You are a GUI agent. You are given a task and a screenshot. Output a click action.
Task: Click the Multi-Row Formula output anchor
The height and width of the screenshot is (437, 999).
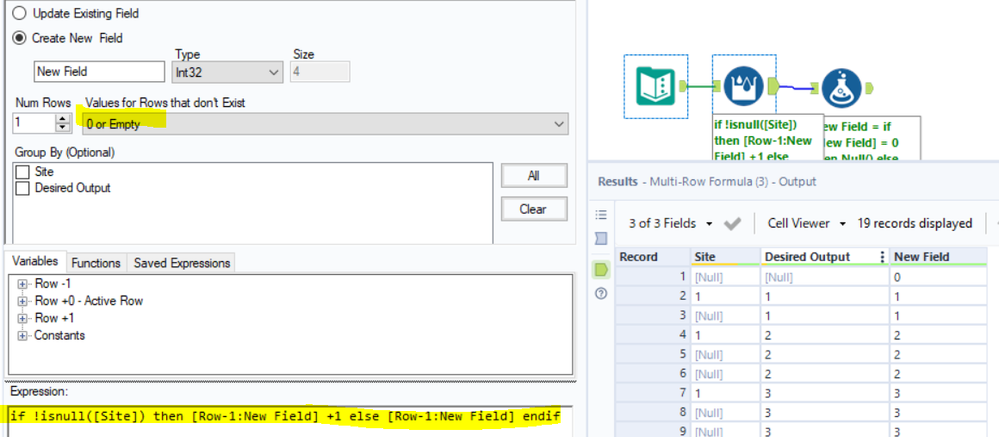pos(773,87)
